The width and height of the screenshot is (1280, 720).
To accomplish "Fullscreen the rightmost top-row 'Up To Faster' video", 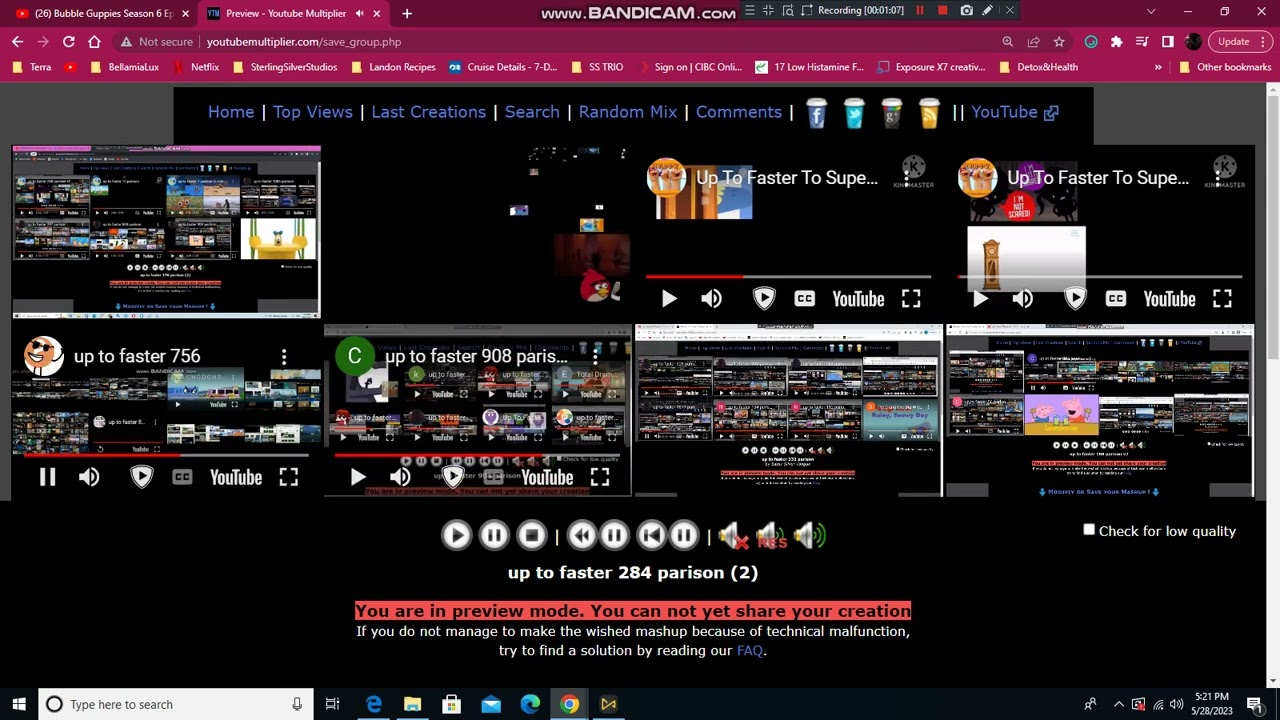I will point(1222,298).
